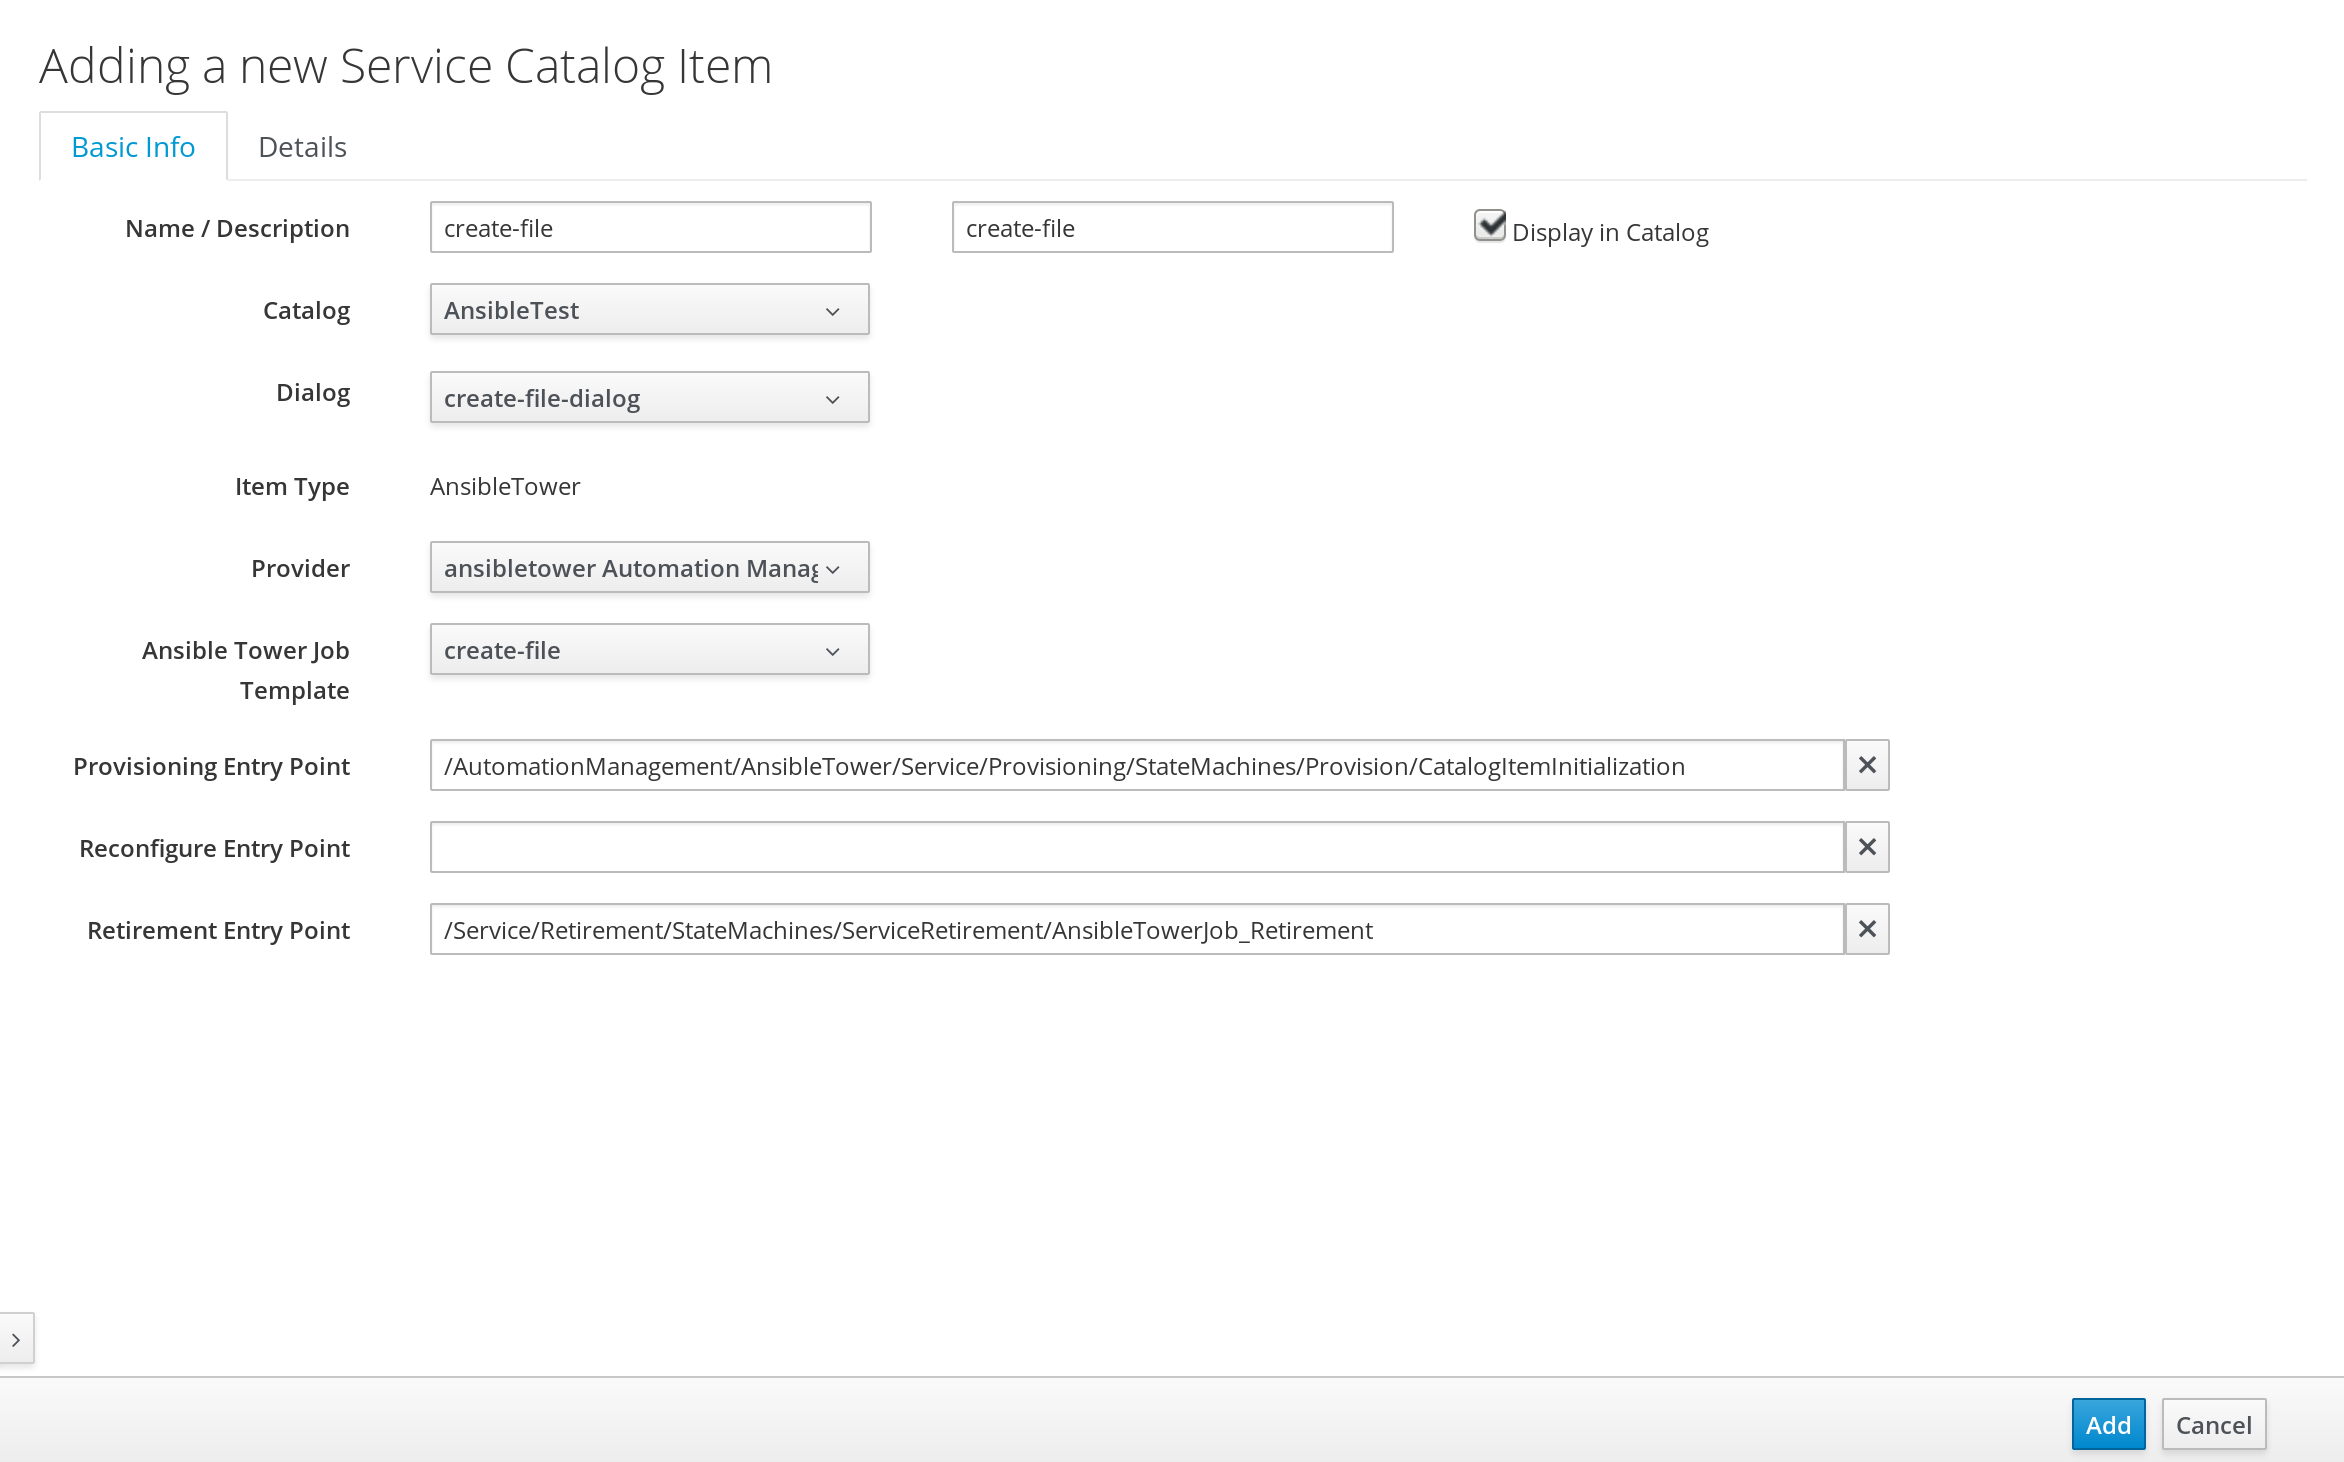The image size is (2344, 1462).
Task: Open the Catalog dropdown showing AnsibleTest
Action: tap(649, 310)
